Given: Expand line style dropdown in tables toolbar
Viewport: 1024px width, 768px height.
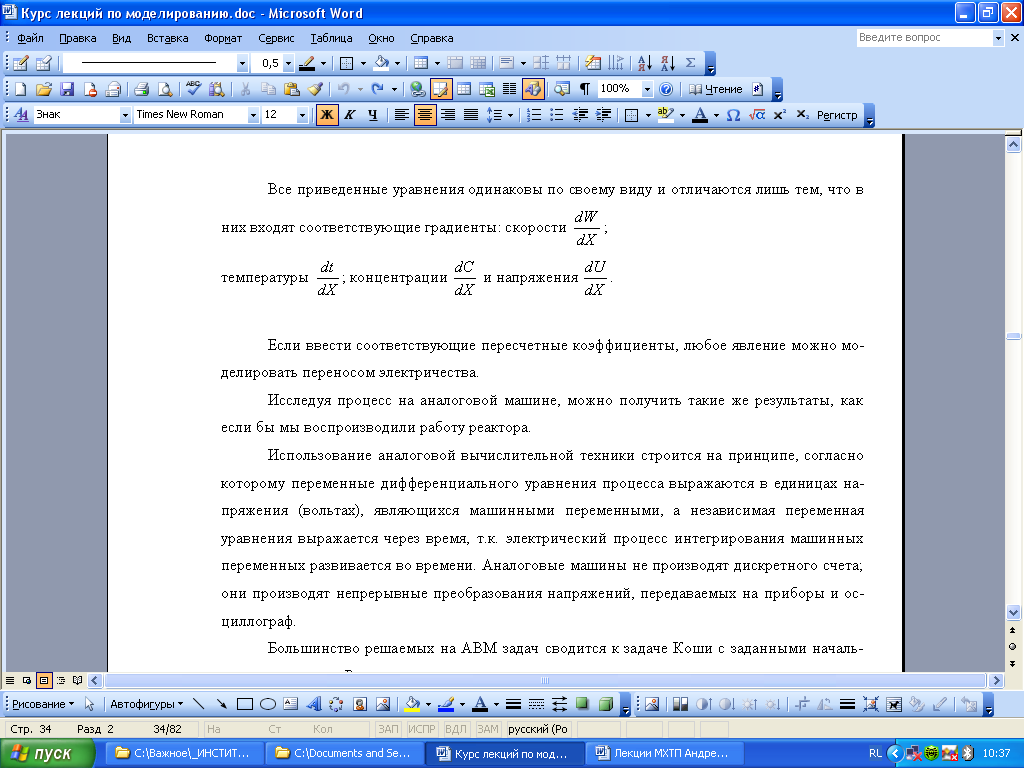Looking at the screenshot, I should click(242, 63).
